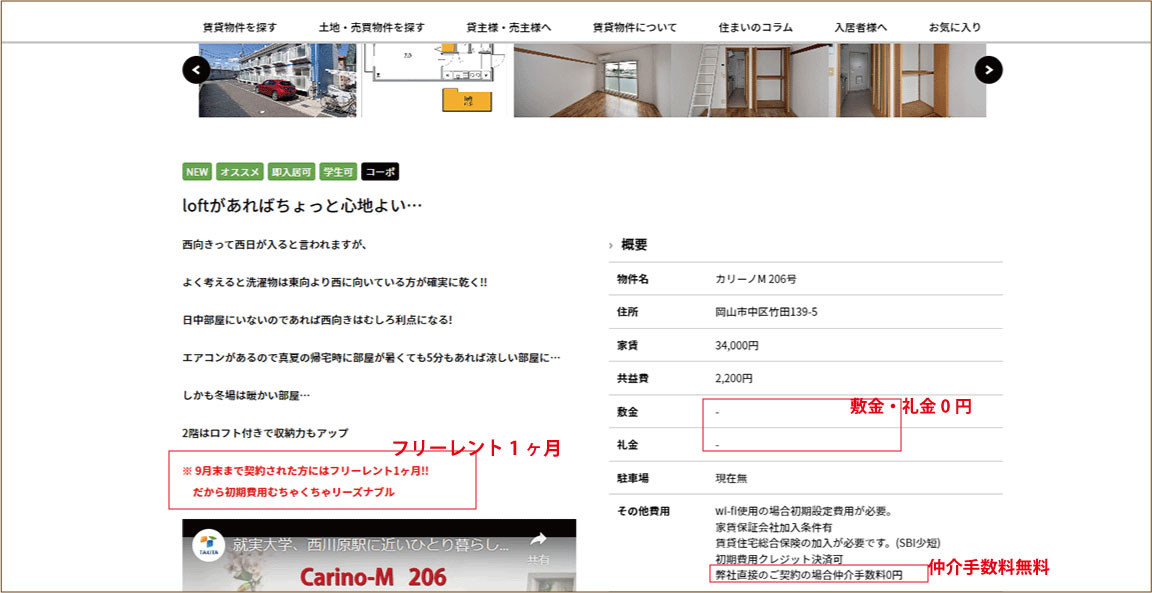Click the previous image carousel arrow

point(196,69)
